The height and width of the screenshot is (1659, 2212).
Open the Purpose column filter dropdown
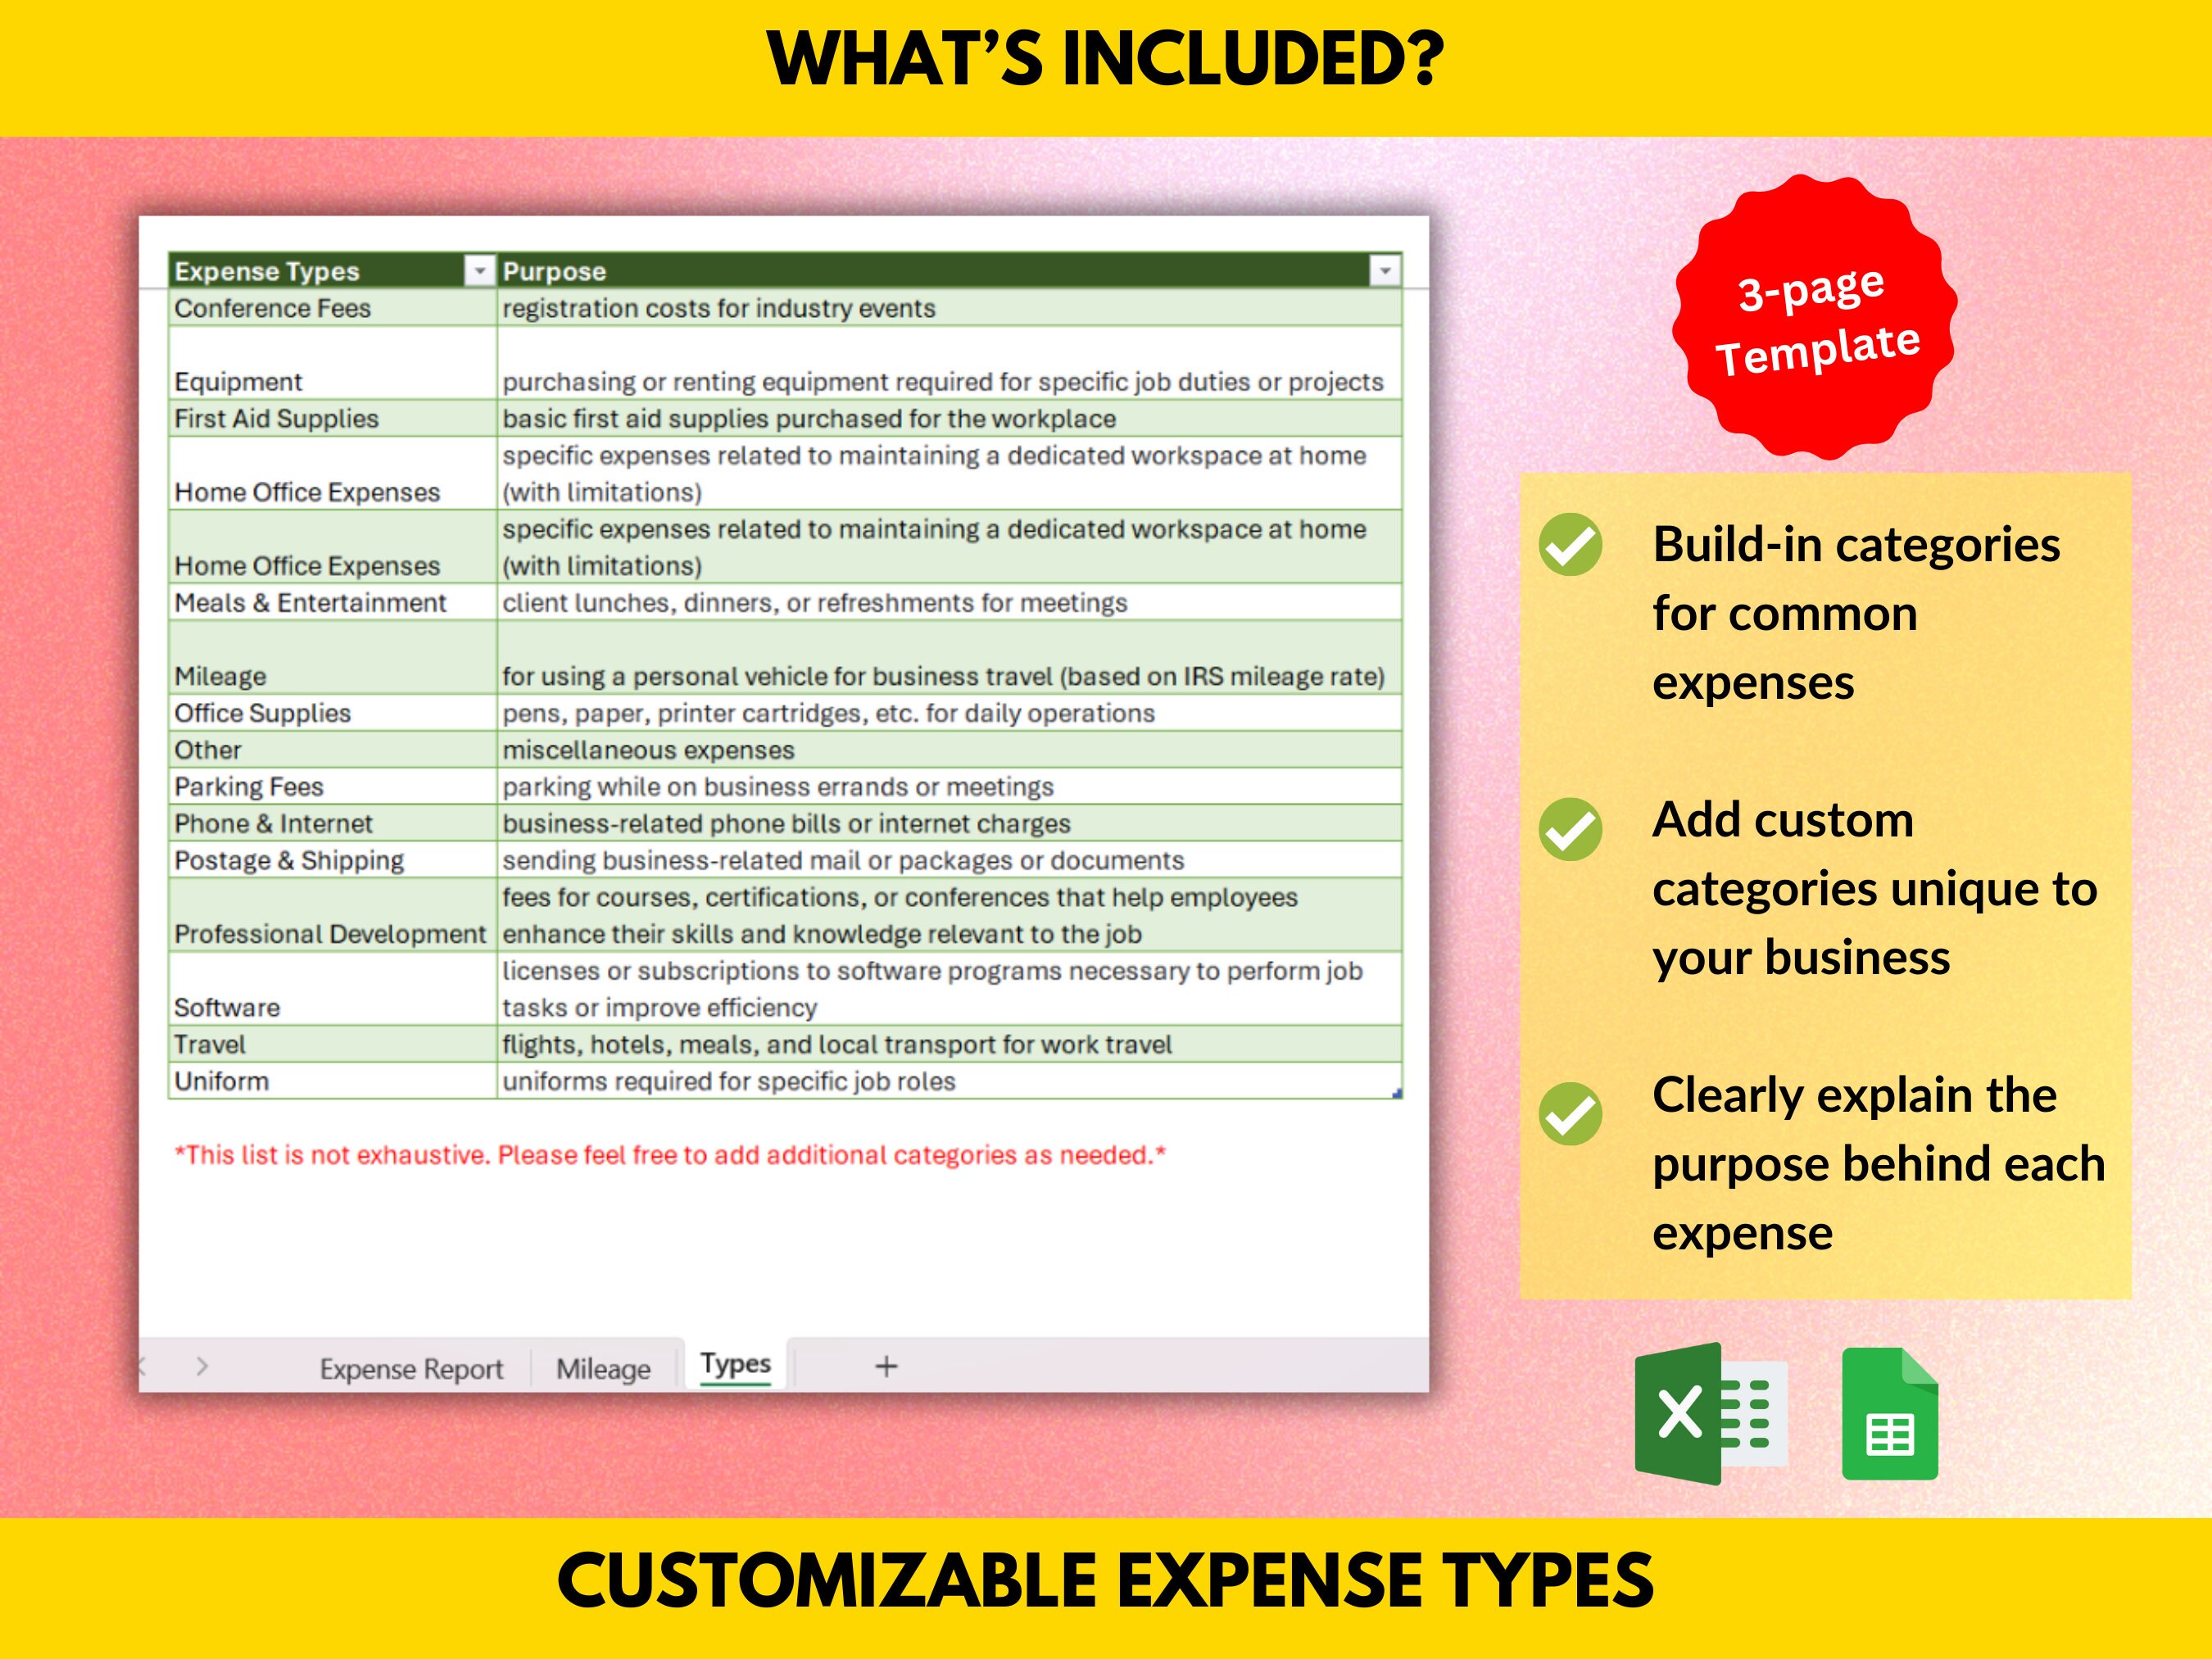coord(1385,271)
